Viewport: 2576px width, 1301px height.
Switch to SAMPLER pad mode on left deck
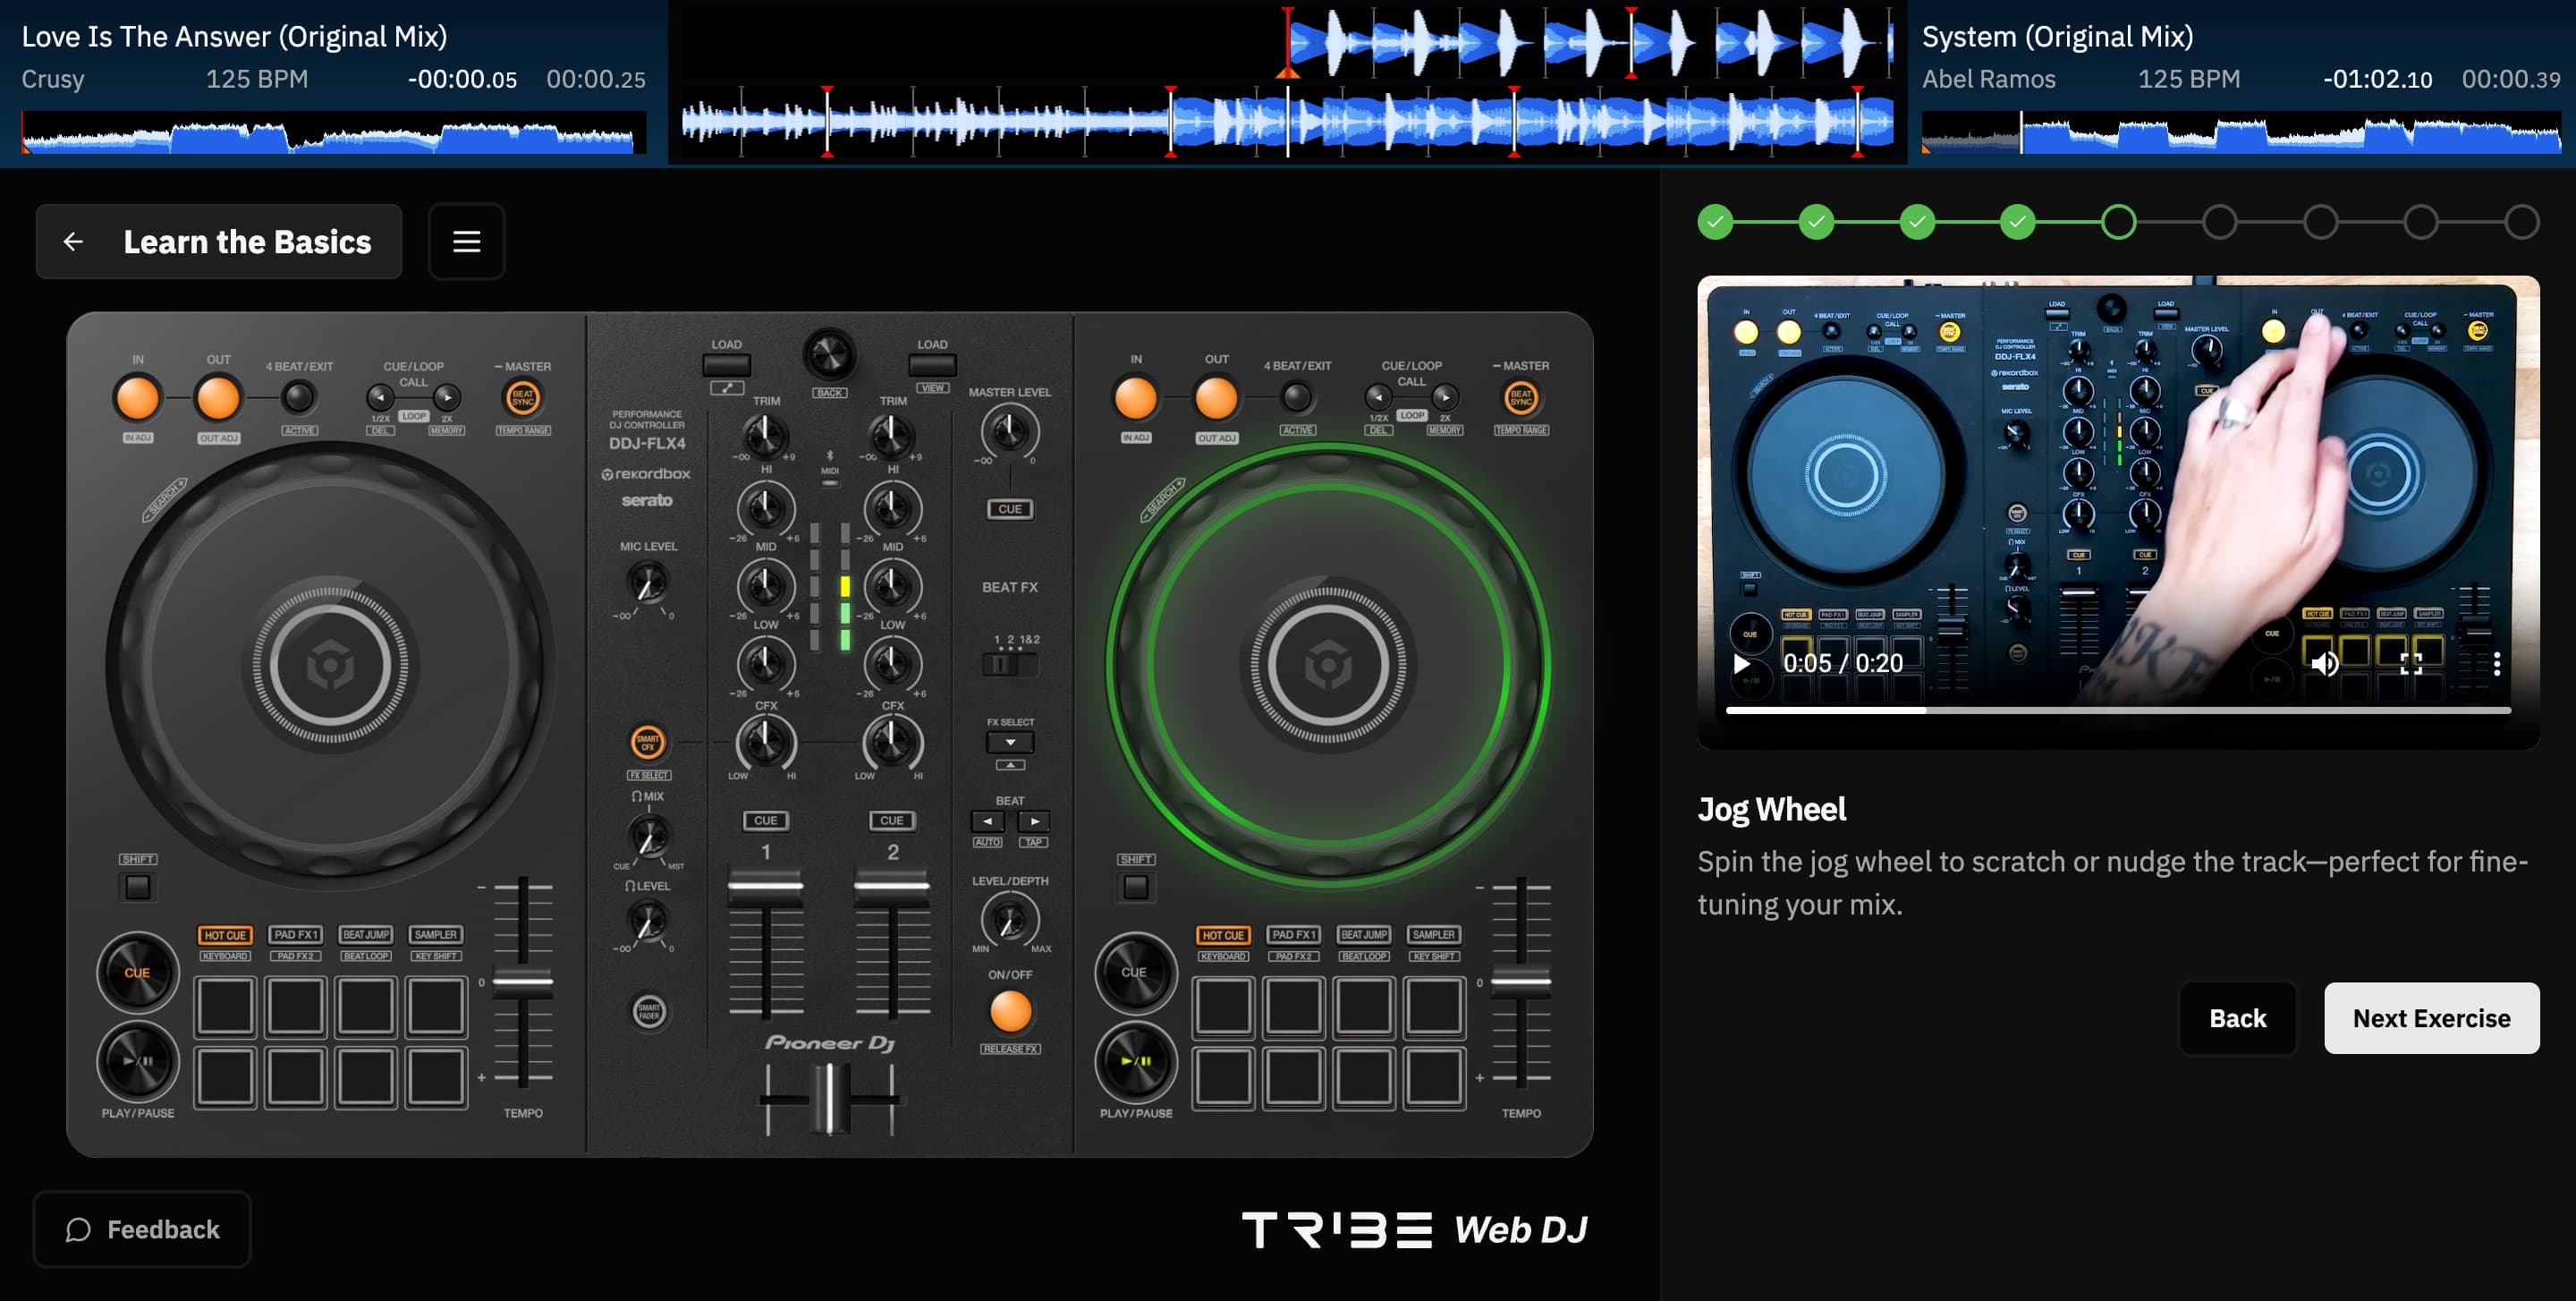(x=437, y=935)
